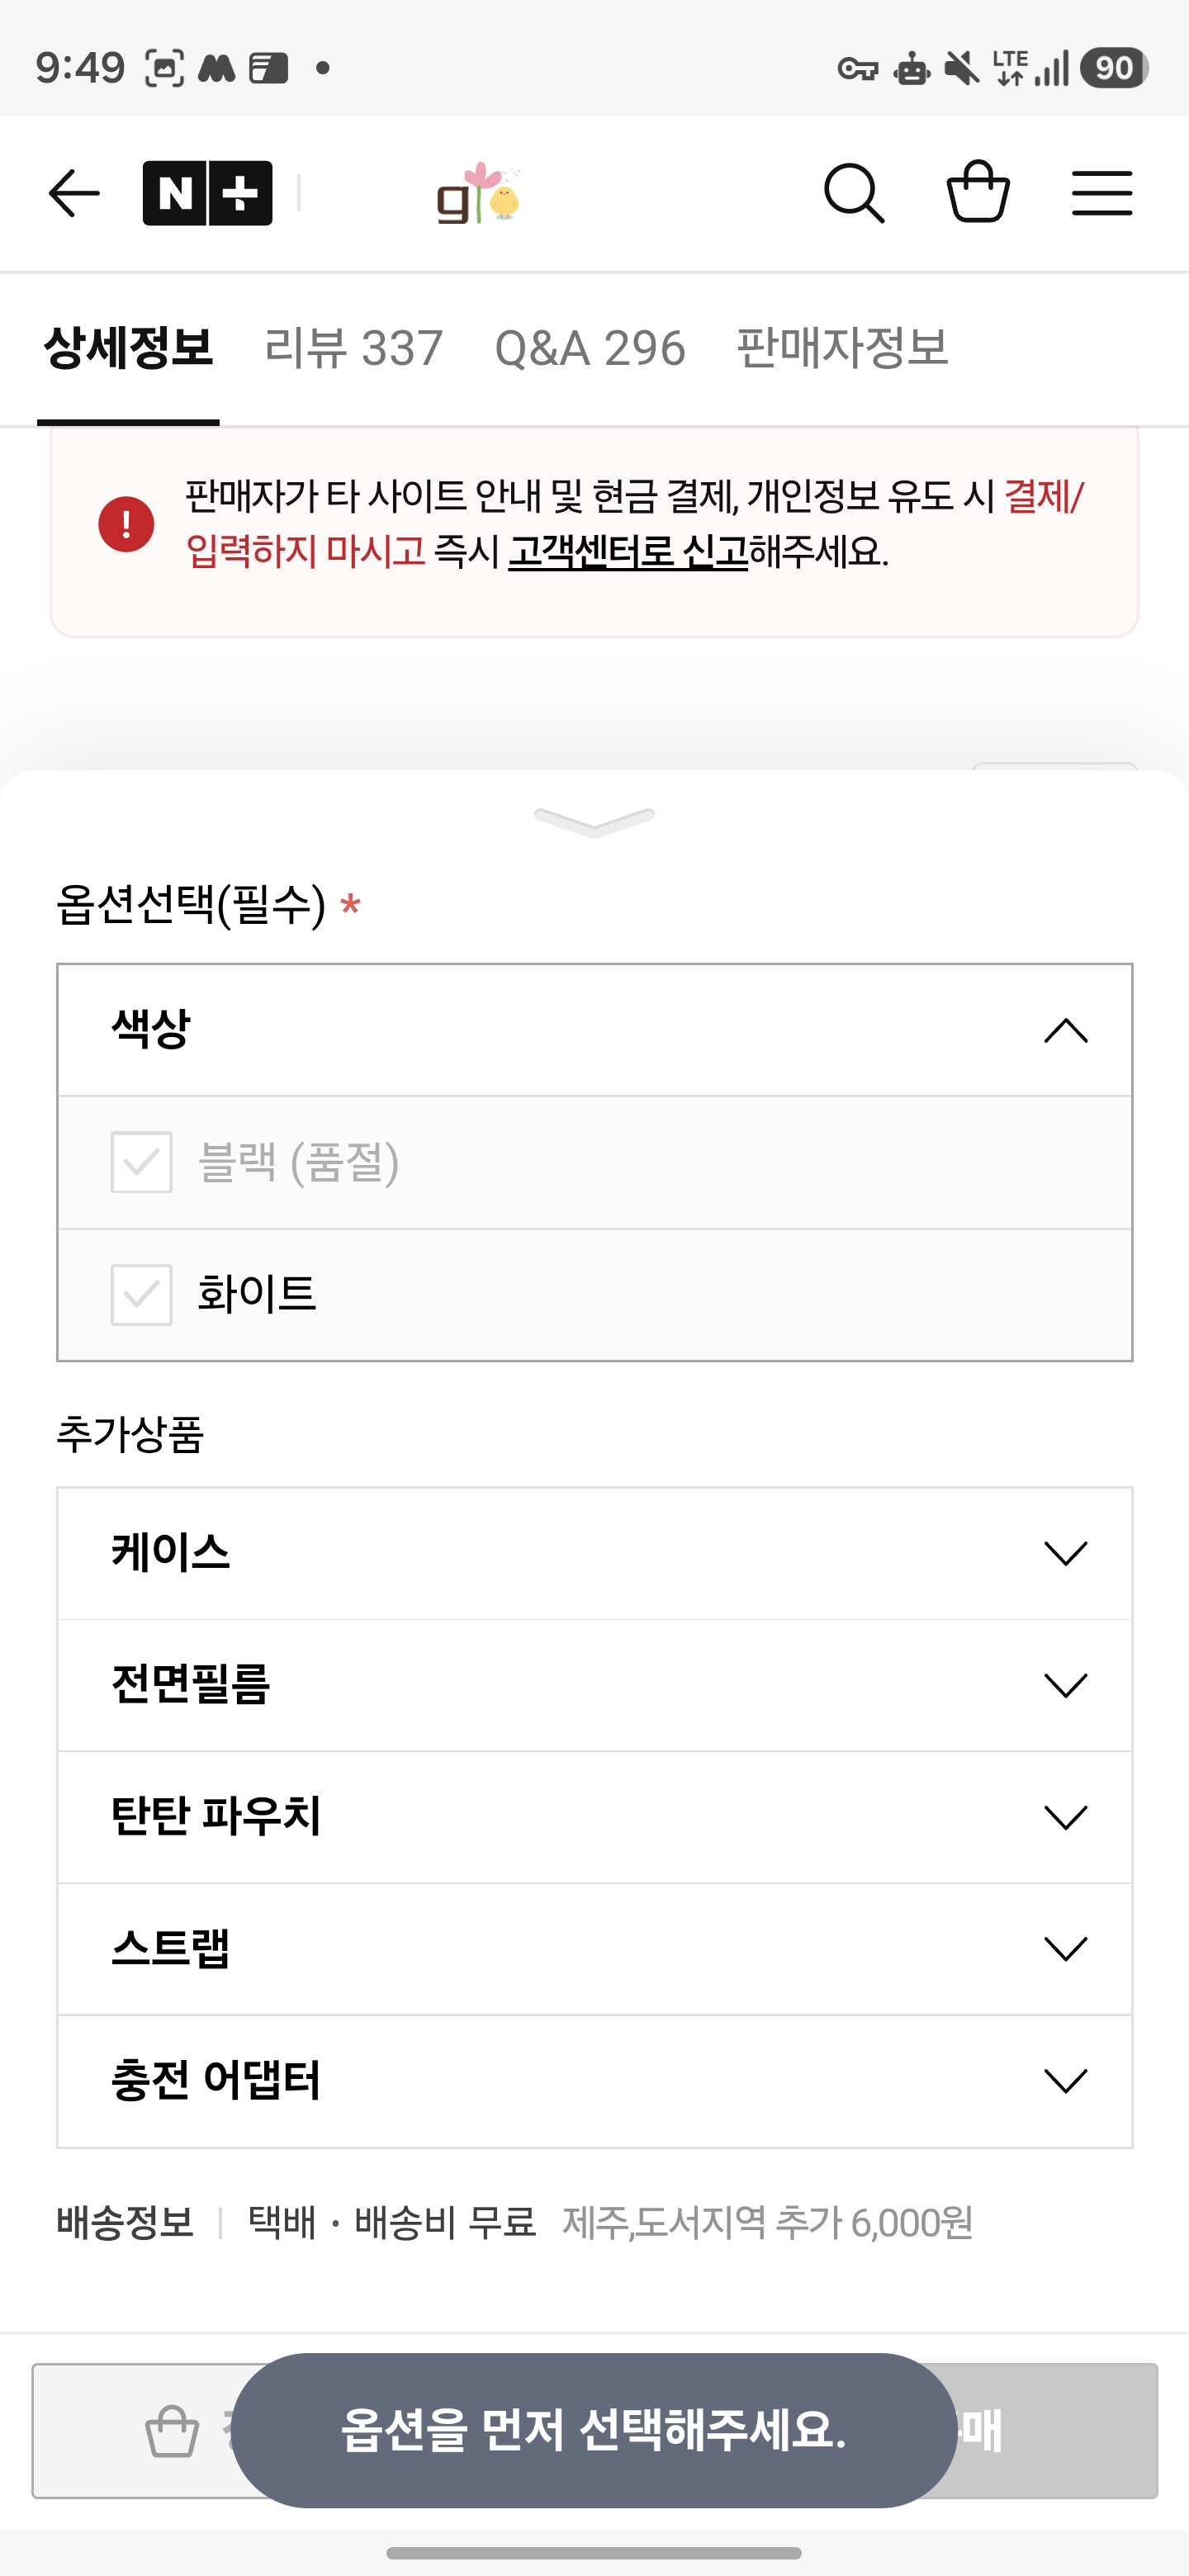Tap the red warning exclamation icon
This screenshot has width=1189, height=2576.
[x=126, y=523]
